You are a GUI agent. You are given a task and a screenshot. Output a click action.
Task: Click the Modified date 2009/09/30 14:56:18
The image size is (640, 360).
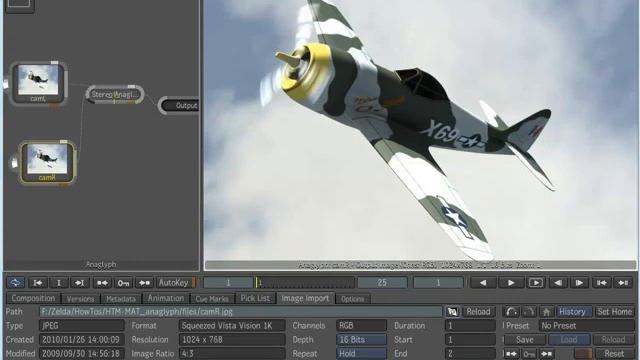(82, 353)
